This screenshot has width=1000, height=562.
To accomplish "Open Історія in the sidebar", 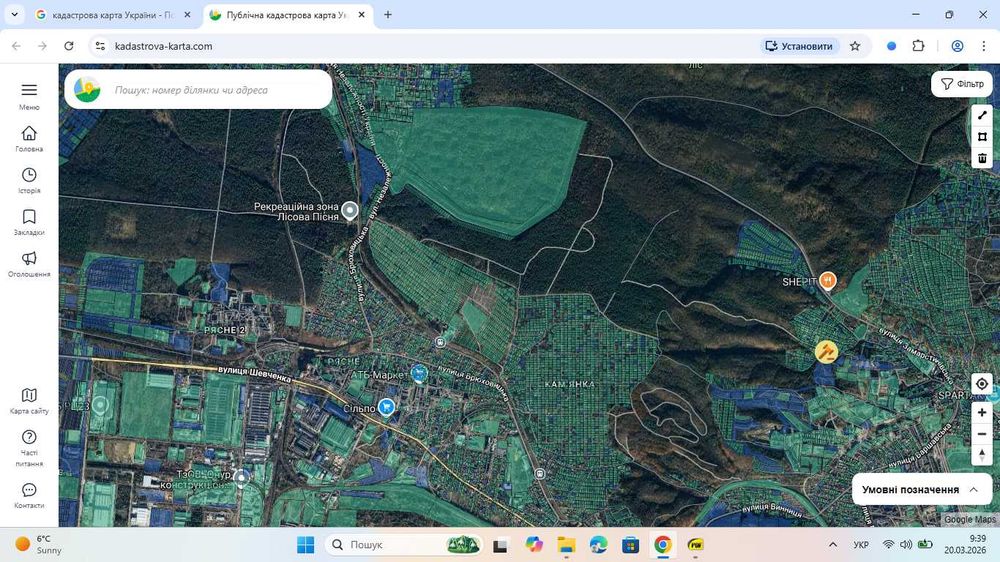I will pos(29,181).
